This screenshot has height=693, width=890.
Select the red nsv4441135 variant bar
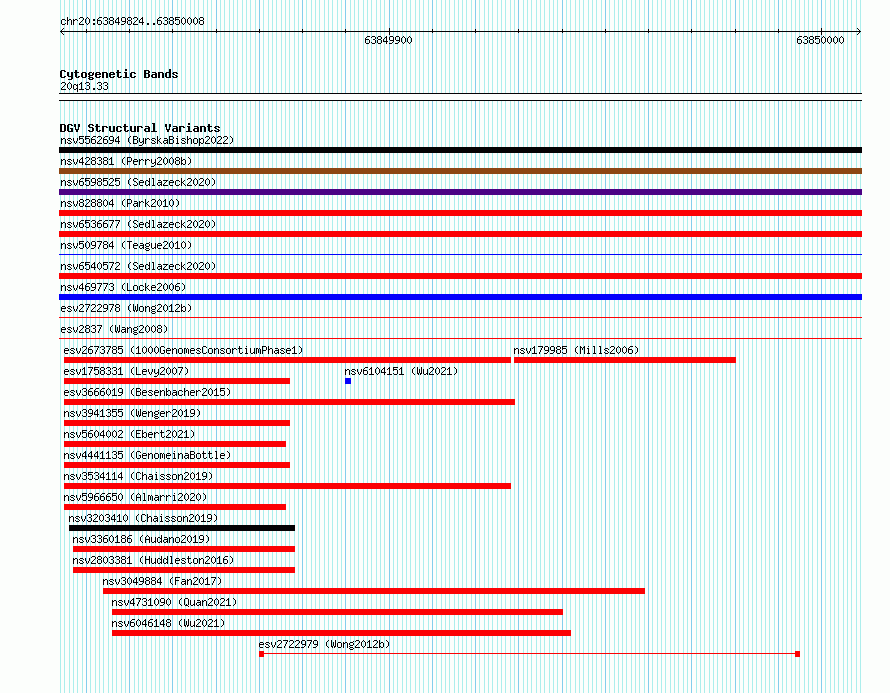(177, 465)
